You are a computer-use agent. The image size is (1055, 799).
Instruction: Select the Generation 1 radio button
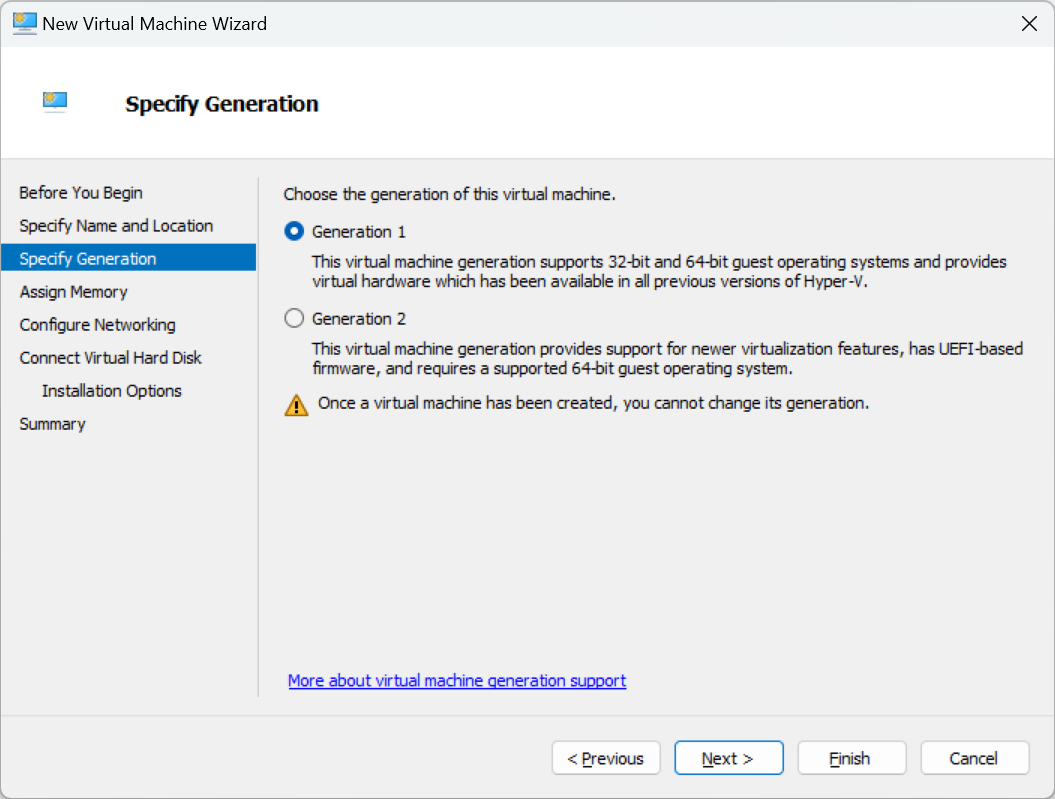point(294,232)
